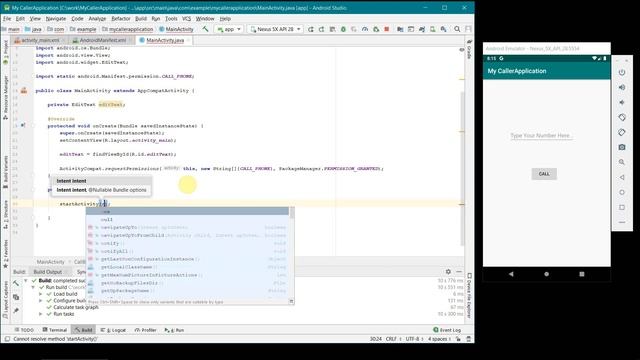Open the Event Log
Screen dimensions: 640x360
[447, 330]
